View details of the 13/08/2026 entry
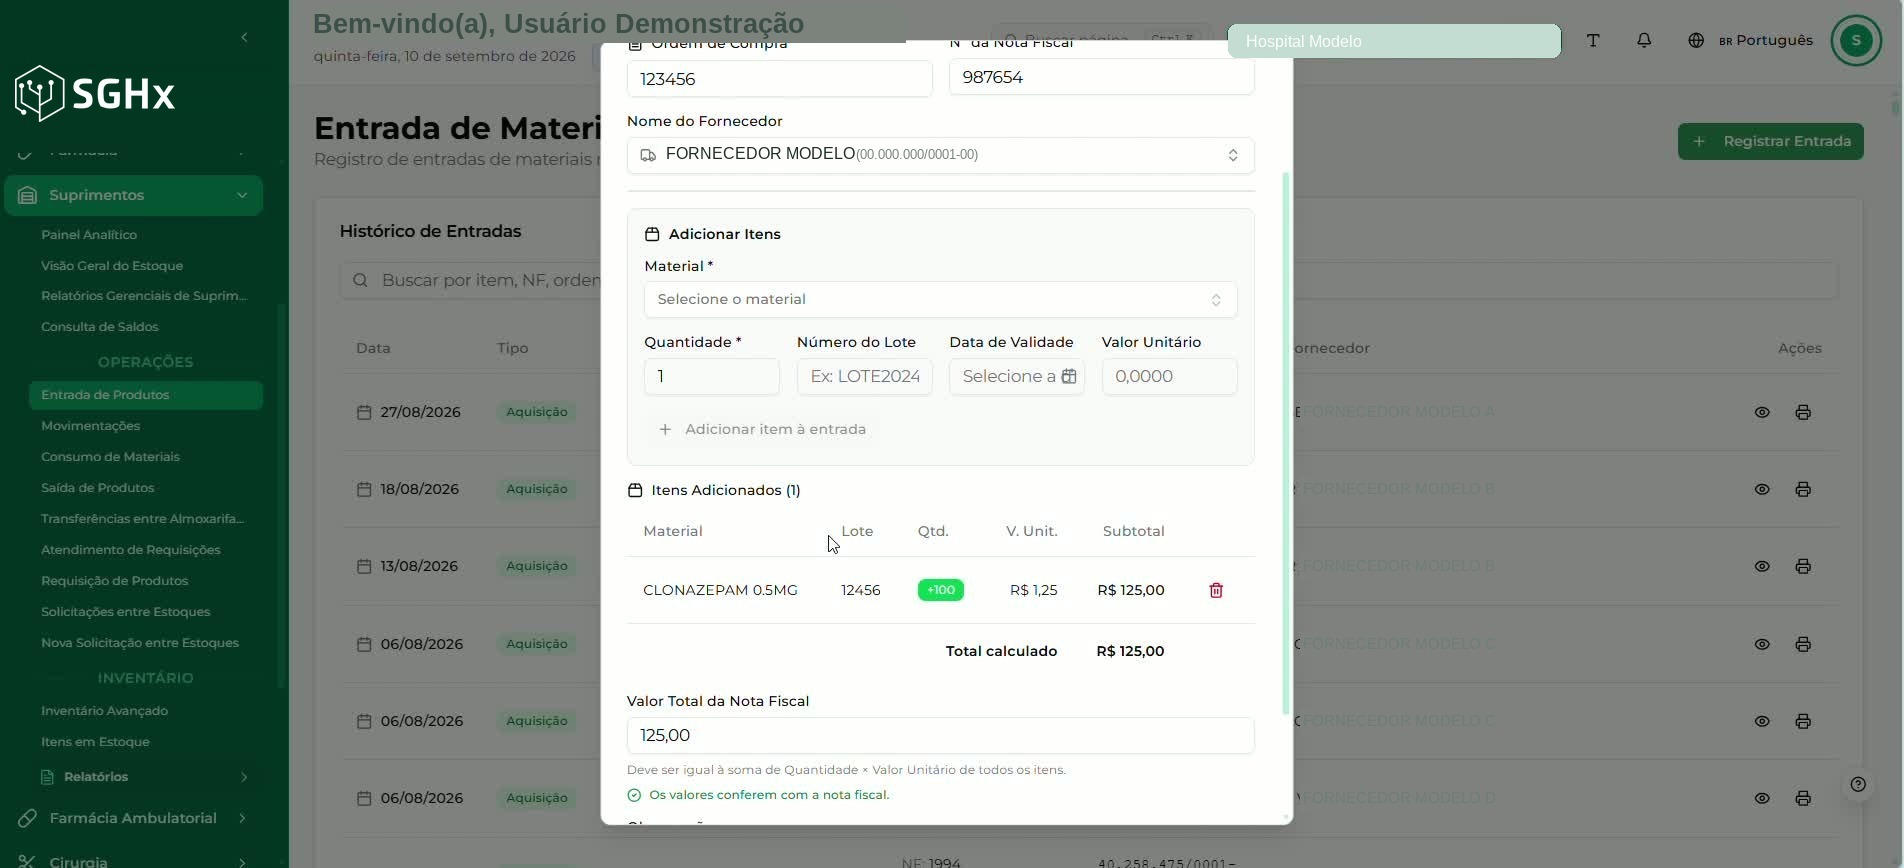 (x=1762, y=566)
